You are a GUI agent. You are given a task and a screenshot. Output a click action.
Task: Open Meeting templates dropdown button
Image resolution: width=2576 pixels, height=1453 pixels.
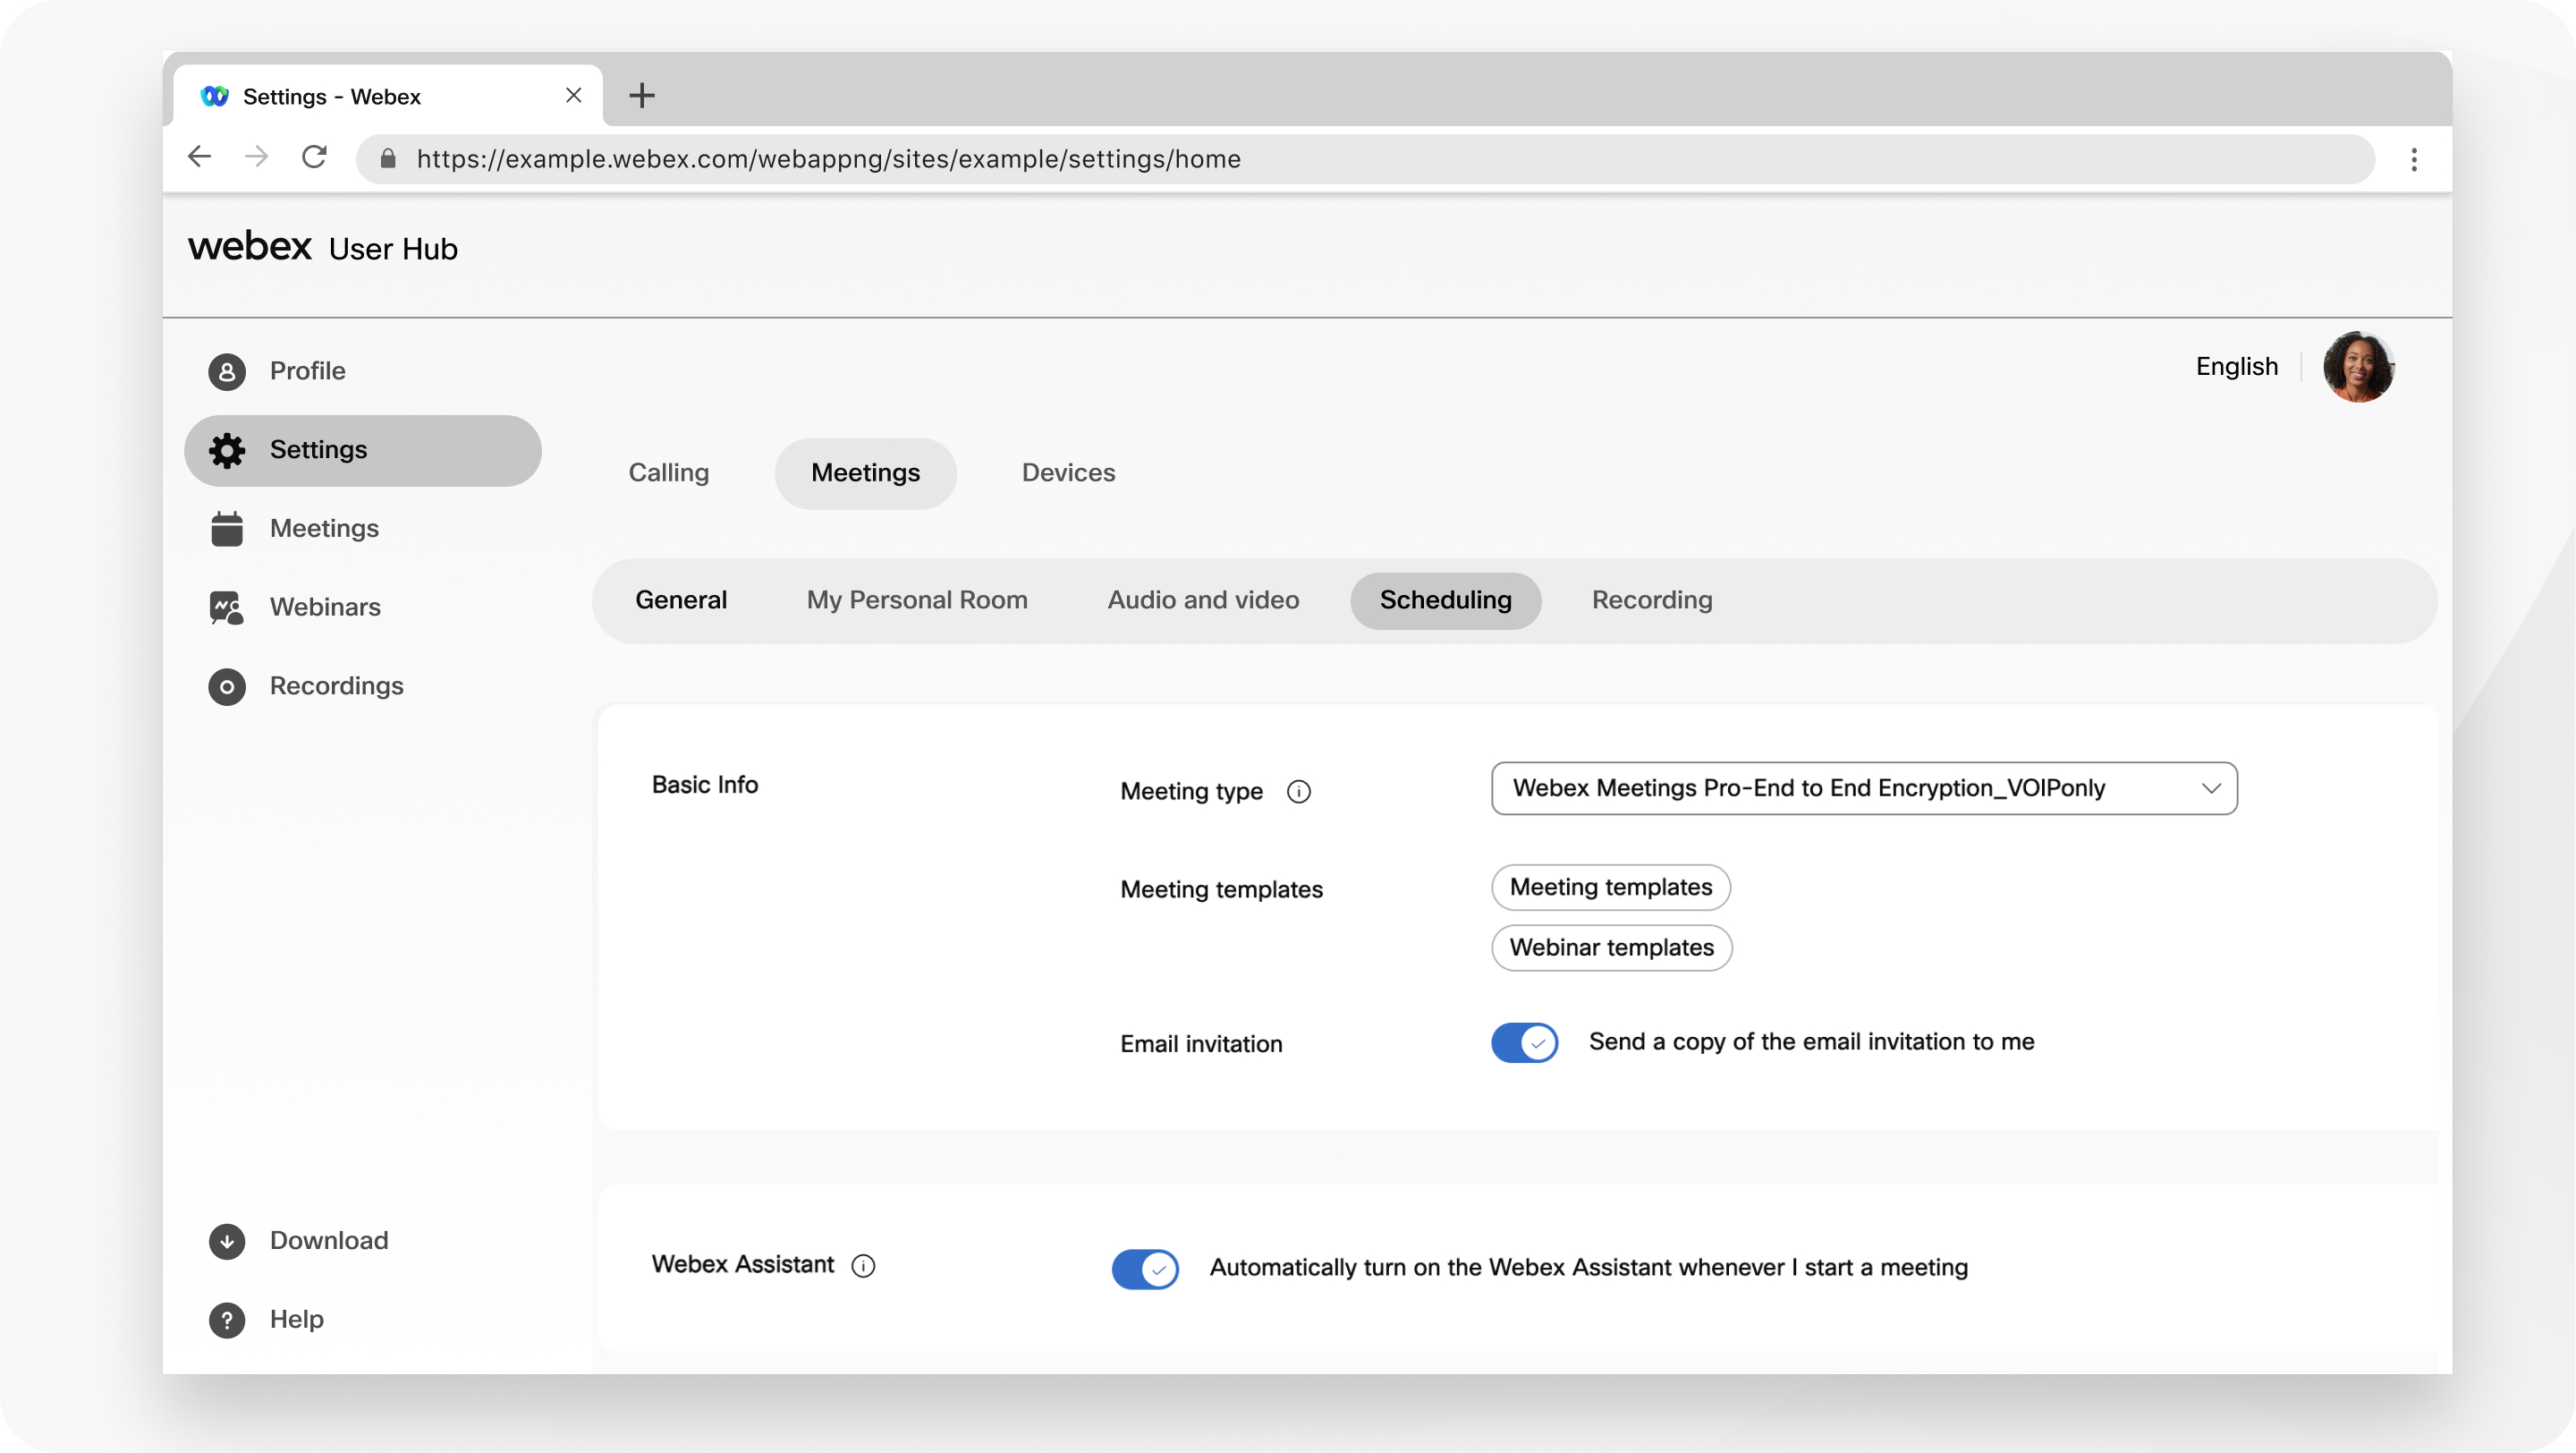(x=1612, y=887)
